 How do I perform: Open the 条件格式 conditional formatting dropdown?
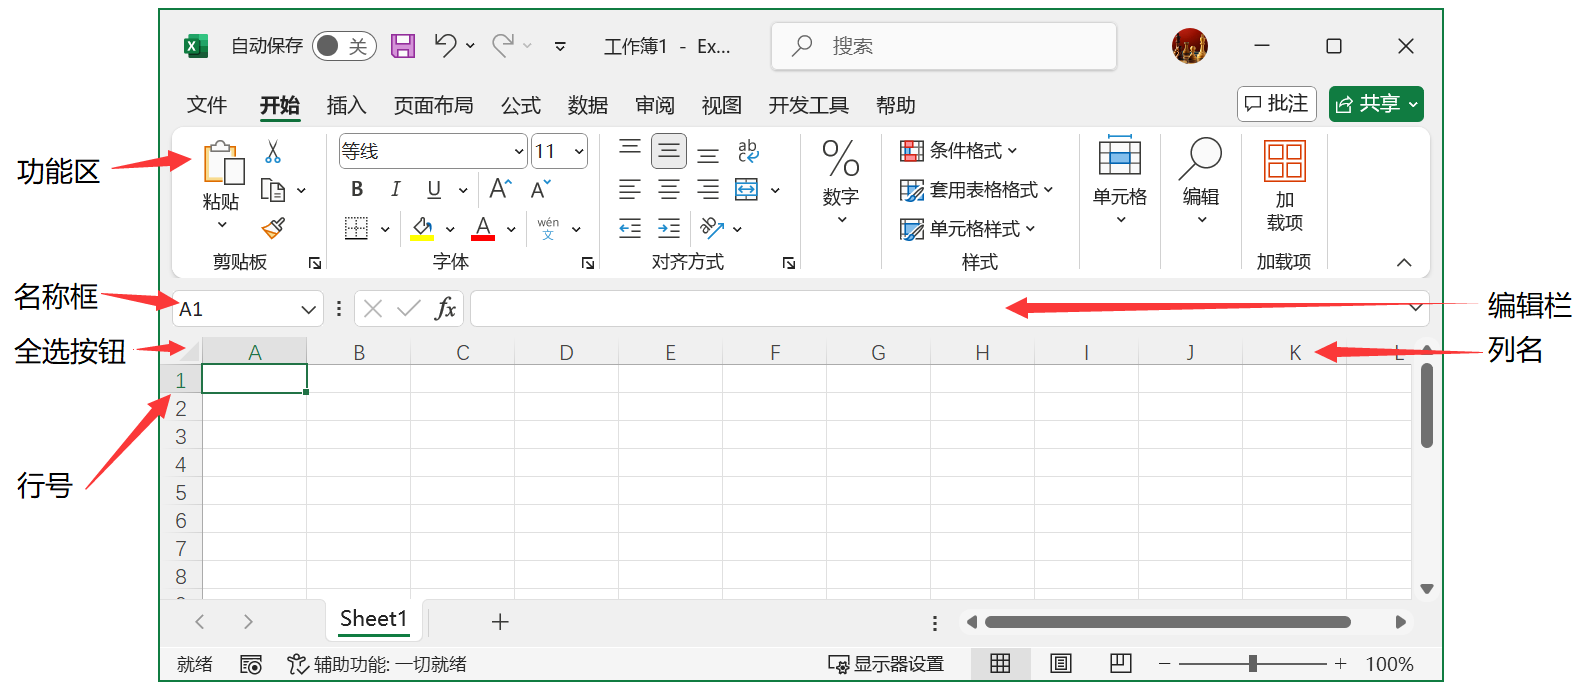958,151
